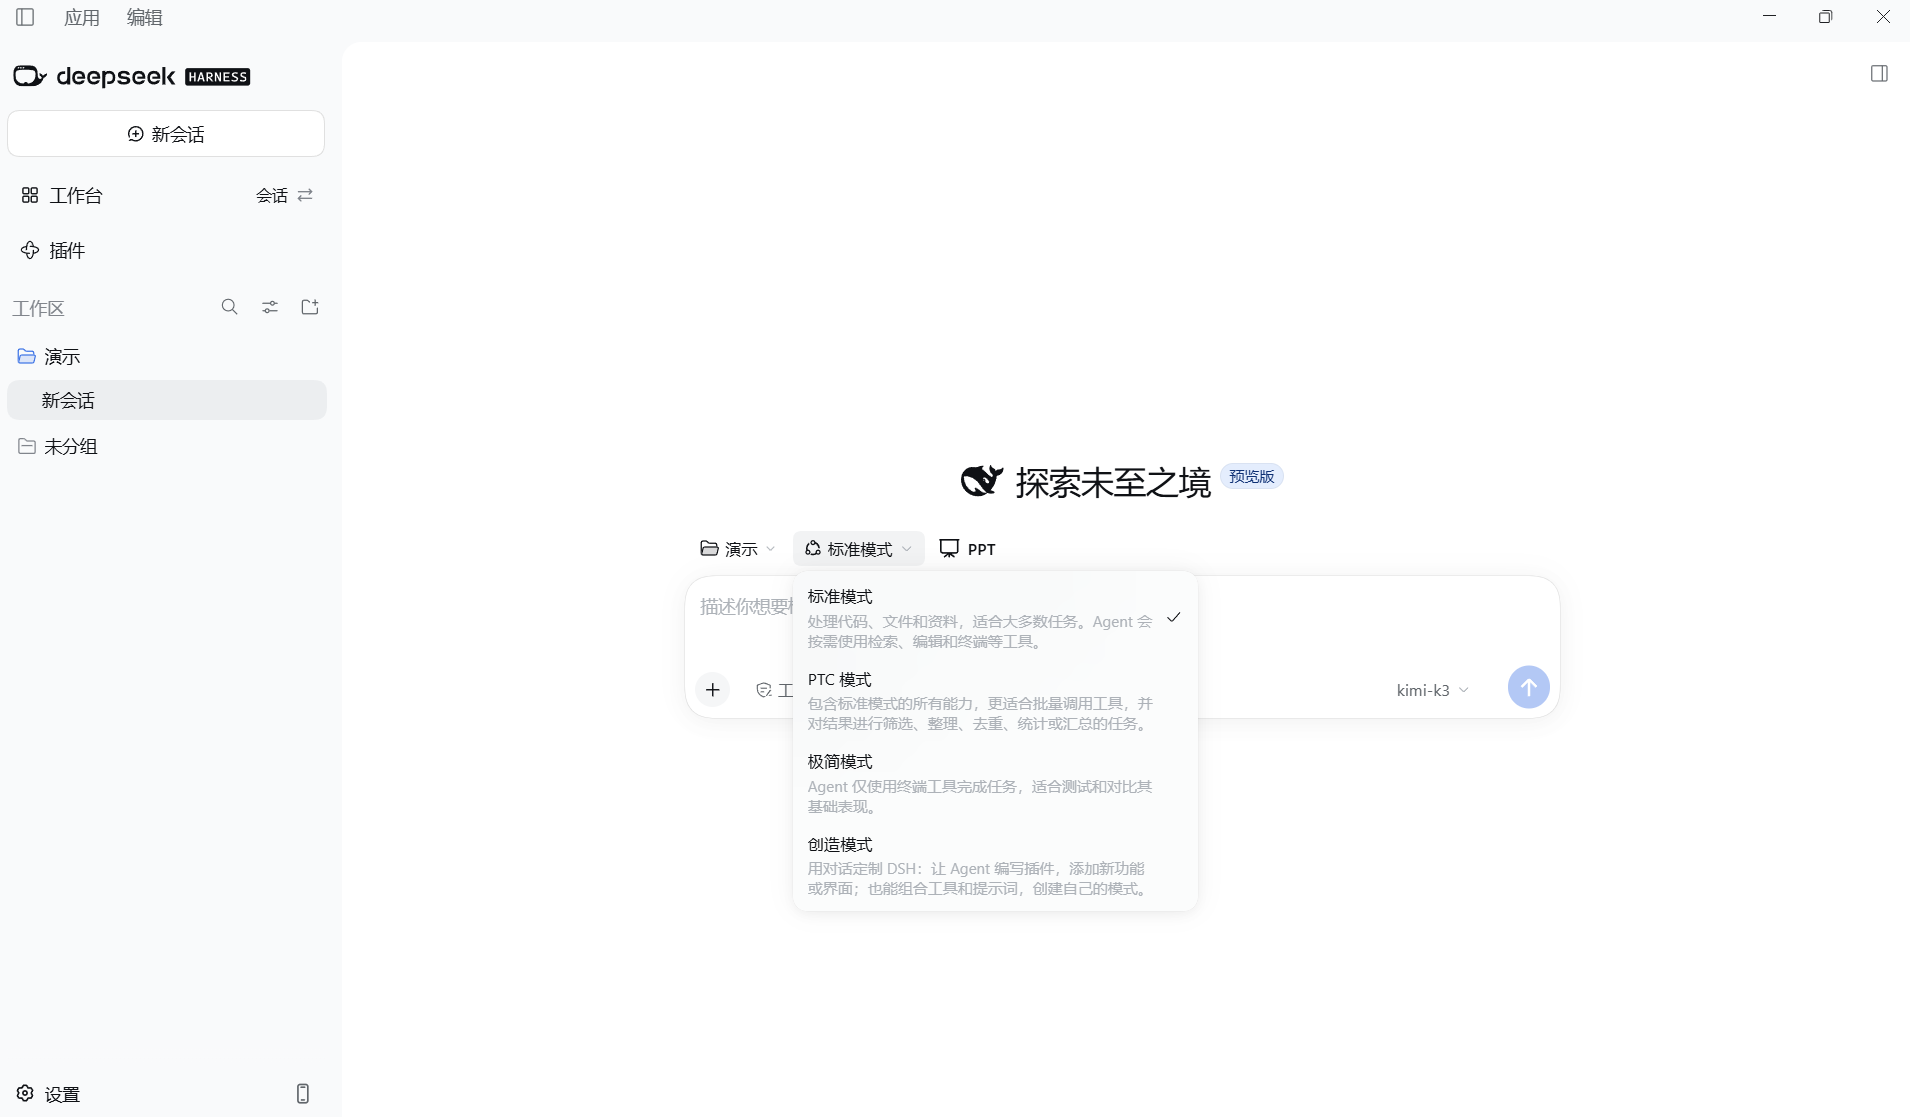1910x1117 pixels.
Task: Choose PTC 模式 from the mode list
Action: [995, 701]
